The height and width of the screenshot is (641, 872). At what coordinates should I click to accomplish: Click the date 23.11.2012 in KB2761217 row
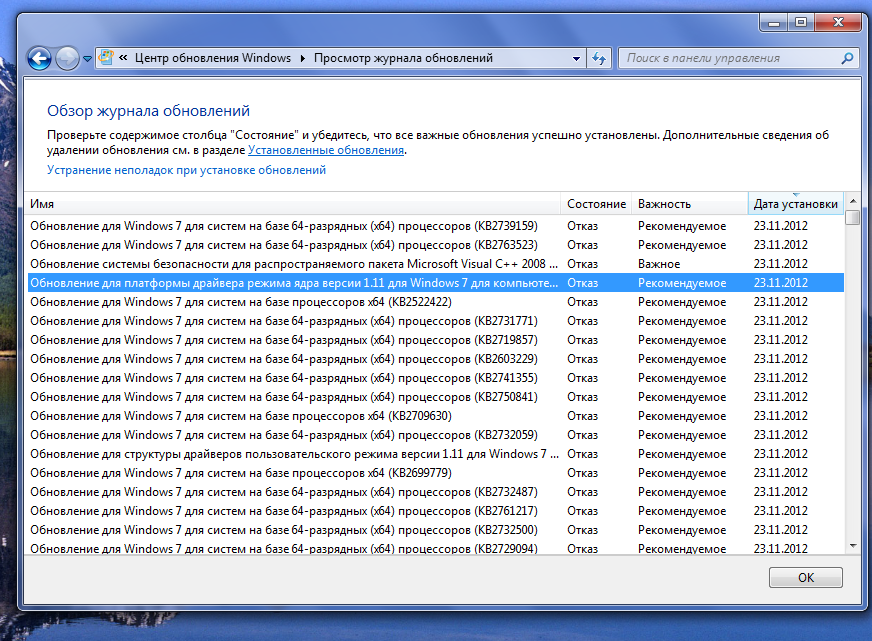(780, 511)
